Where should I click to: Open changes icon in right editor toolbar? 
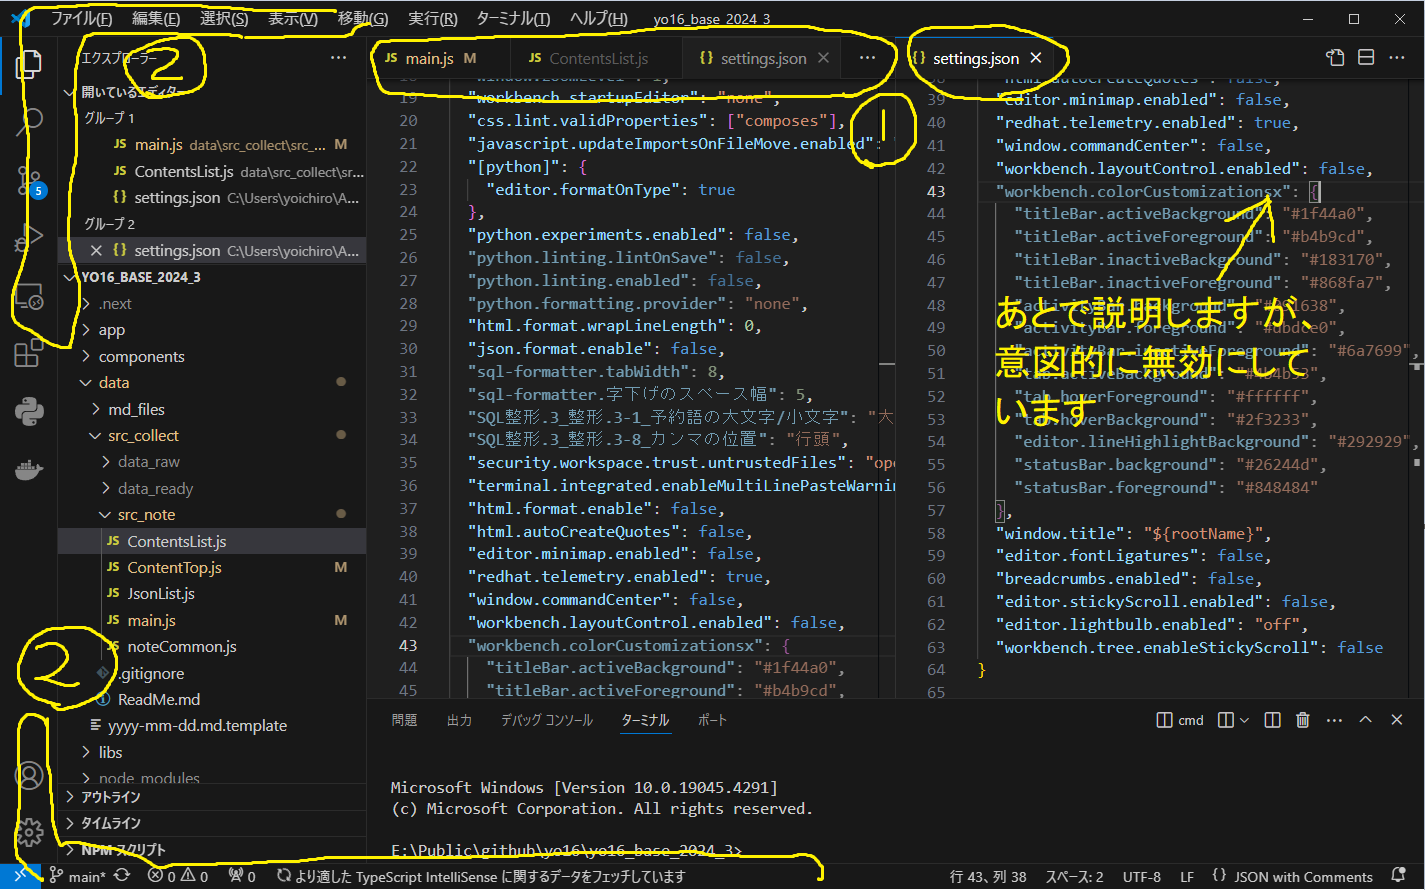pos(1335,58)
